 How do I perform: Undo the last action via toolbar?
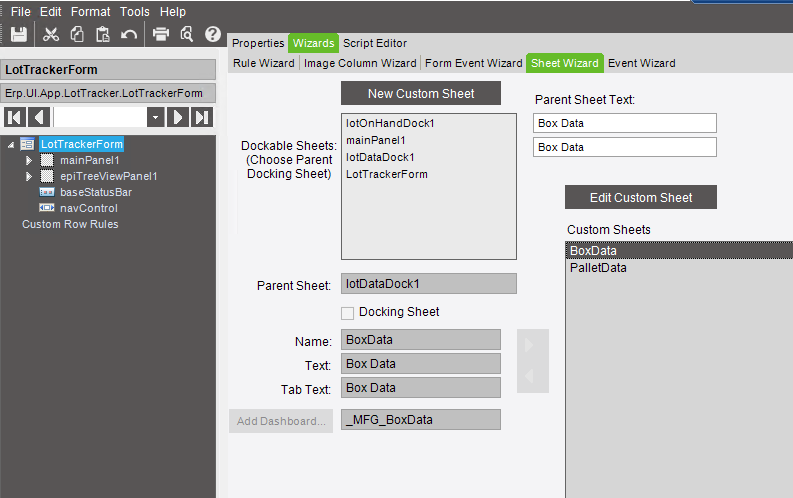128,34
